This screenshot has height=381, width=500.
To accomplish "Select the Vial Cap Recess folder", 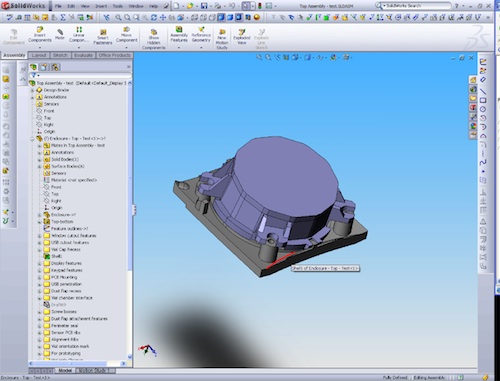I will (66, 249).
